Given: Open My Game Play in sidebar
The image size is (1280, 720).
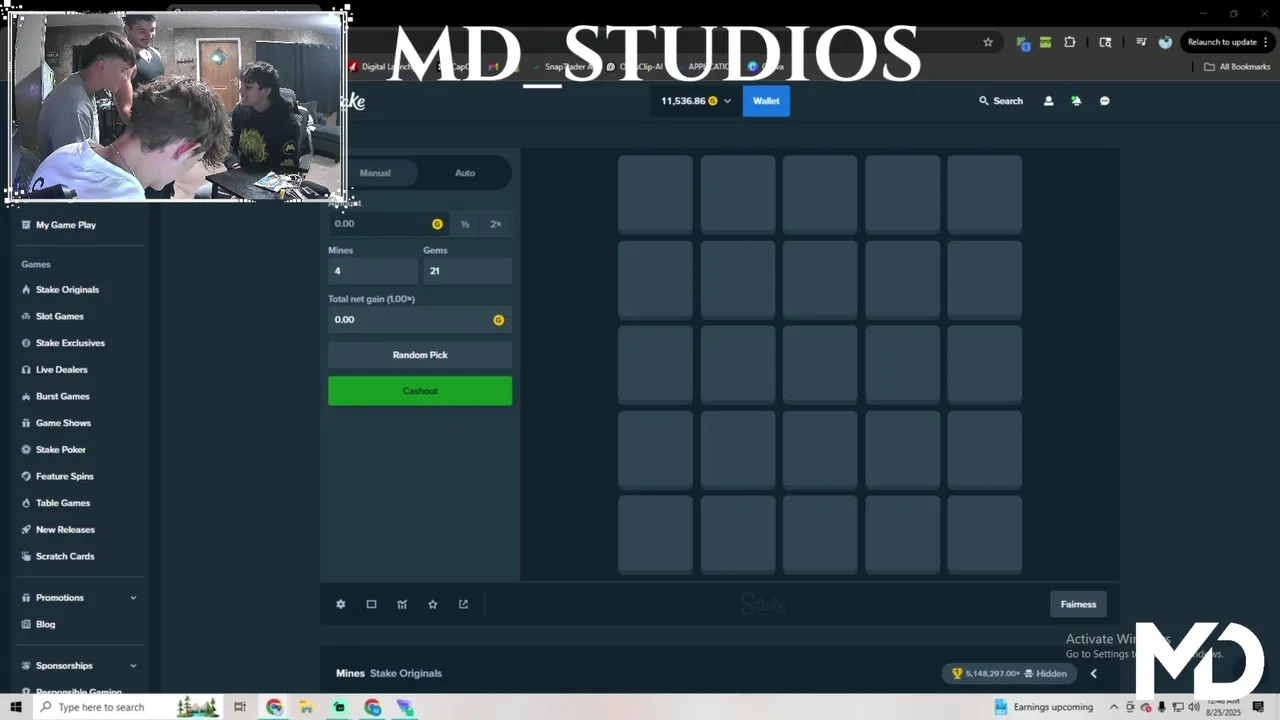Looking at the screenshot, I should (66, 225).
